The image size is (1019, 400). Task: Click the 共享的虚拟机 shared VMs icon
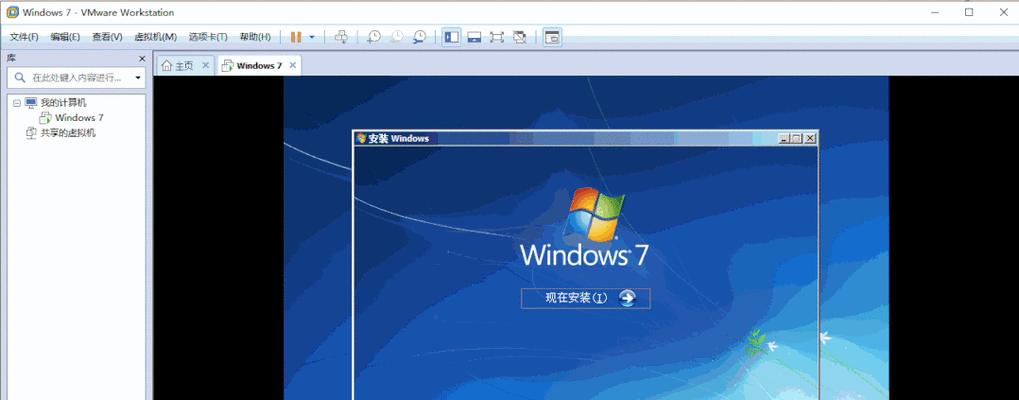[x=31, y=132]
